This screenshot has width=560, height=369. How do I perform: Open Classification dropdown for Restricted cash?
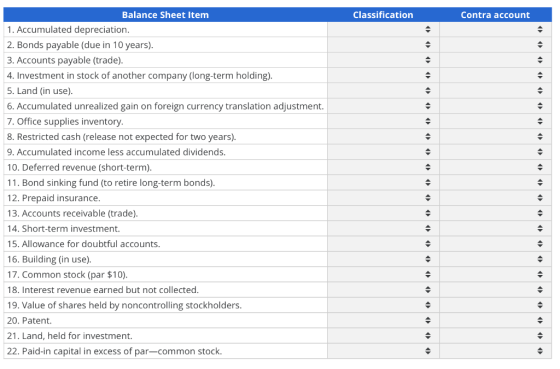[383, 137]
